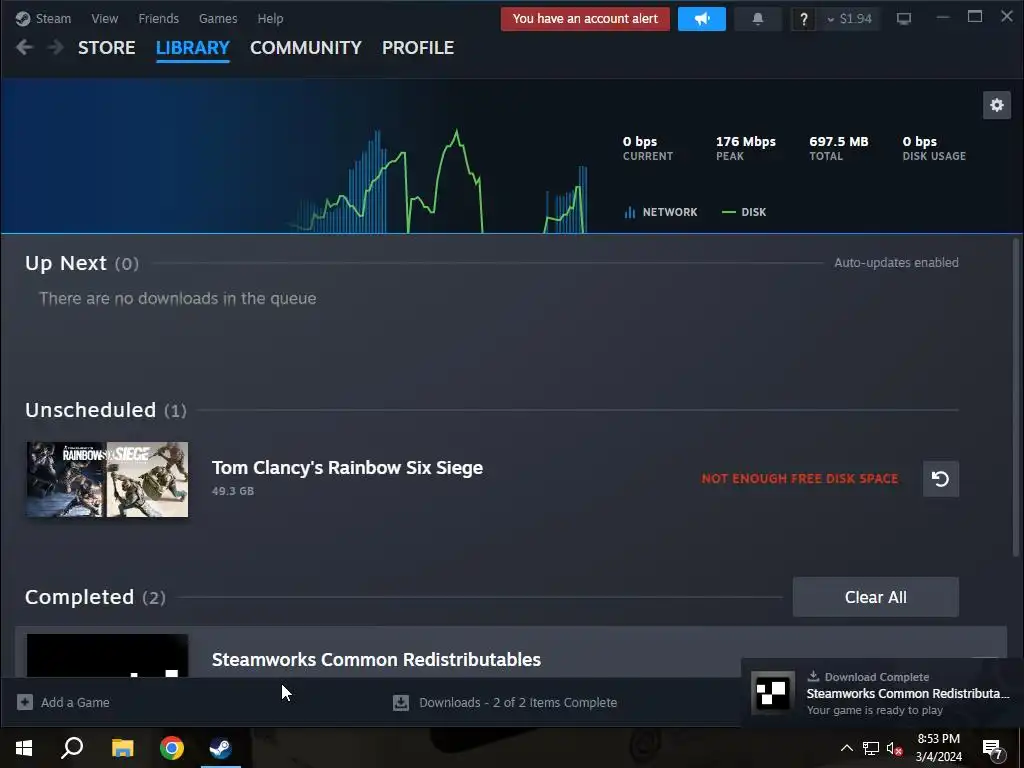
Task: Click the Steam taskbar icon
Action: click(221, 748)
